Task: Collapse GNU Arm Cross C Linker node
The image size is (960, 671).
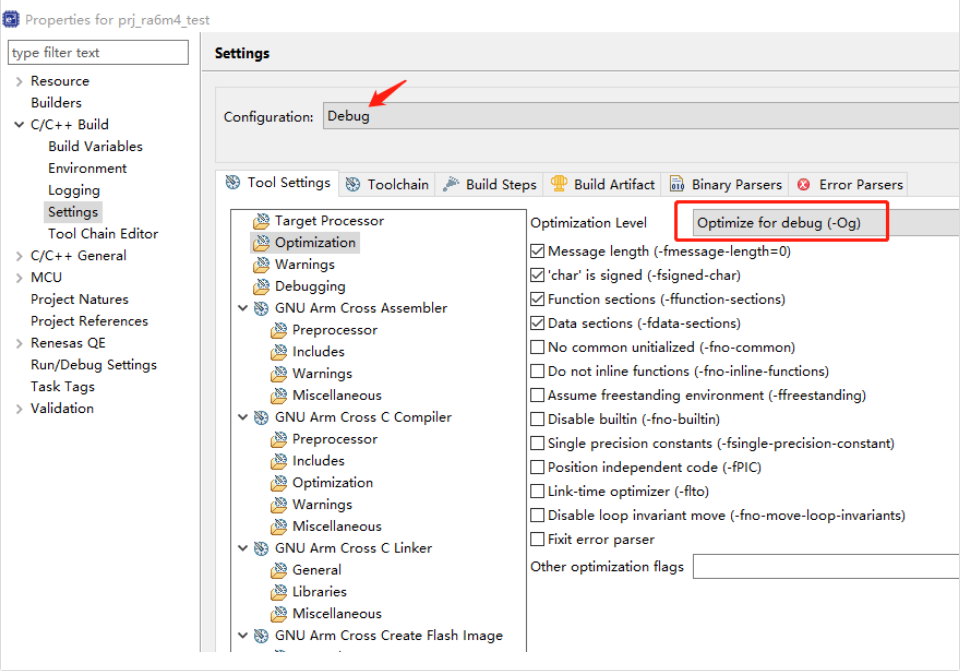Action: click(243, 547)
